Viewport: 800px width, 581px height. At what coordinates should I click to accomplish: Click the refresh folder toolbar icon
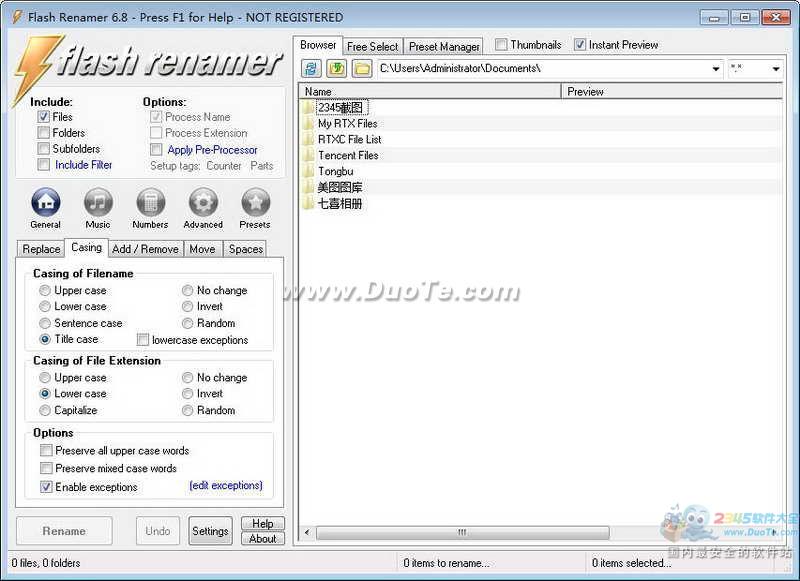[x=311, y=68]
